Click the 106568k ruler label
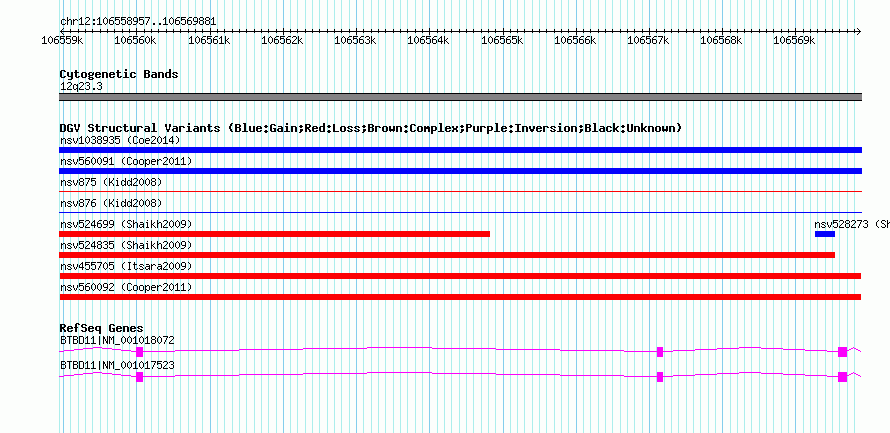Viewport: 890px width, 433px height. (721, 40)
